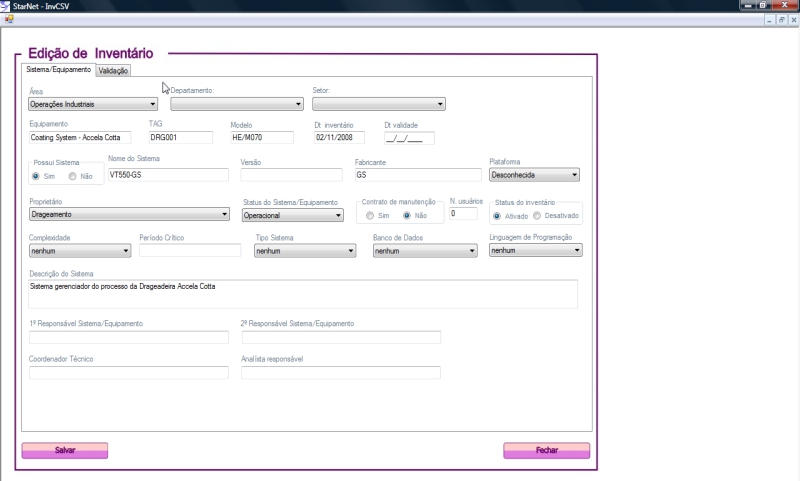
Task: Focus the Dt. validade date field
Action: pyautogui.click(x=409, y=138)
